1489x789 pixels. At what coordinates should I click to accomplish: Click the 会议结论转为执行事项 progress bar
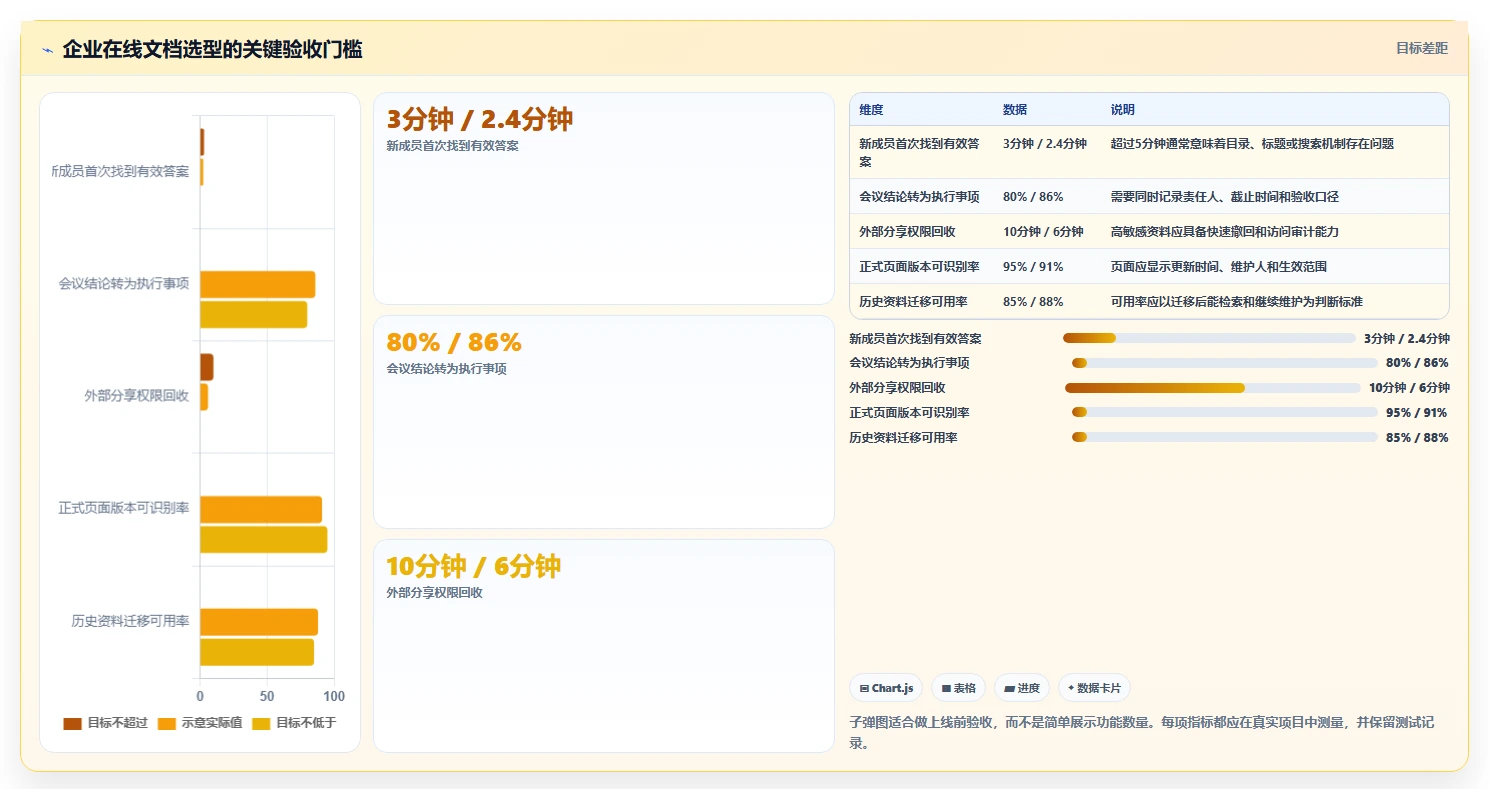[x=1224, y=363]
